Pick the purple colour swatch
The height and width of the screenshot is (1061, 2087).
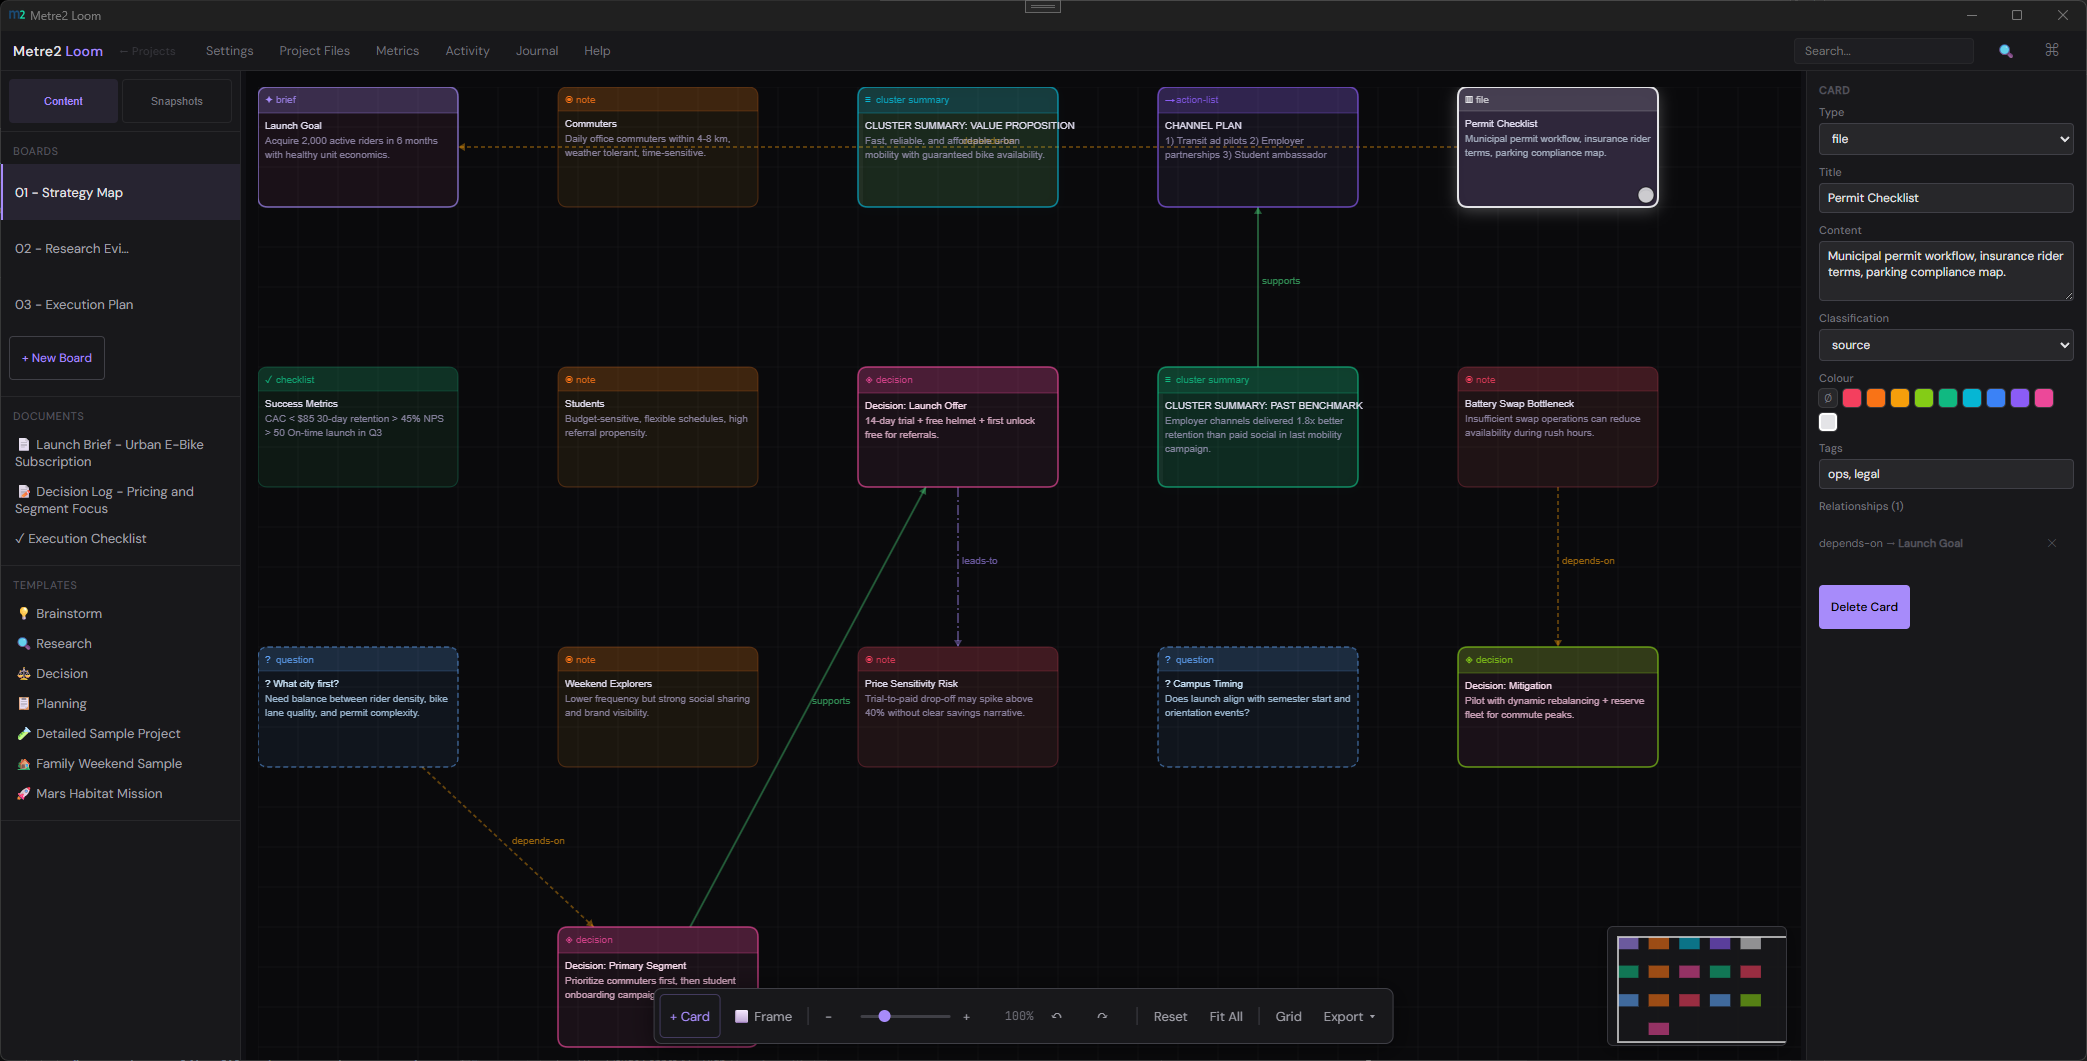click(2020, 398)
